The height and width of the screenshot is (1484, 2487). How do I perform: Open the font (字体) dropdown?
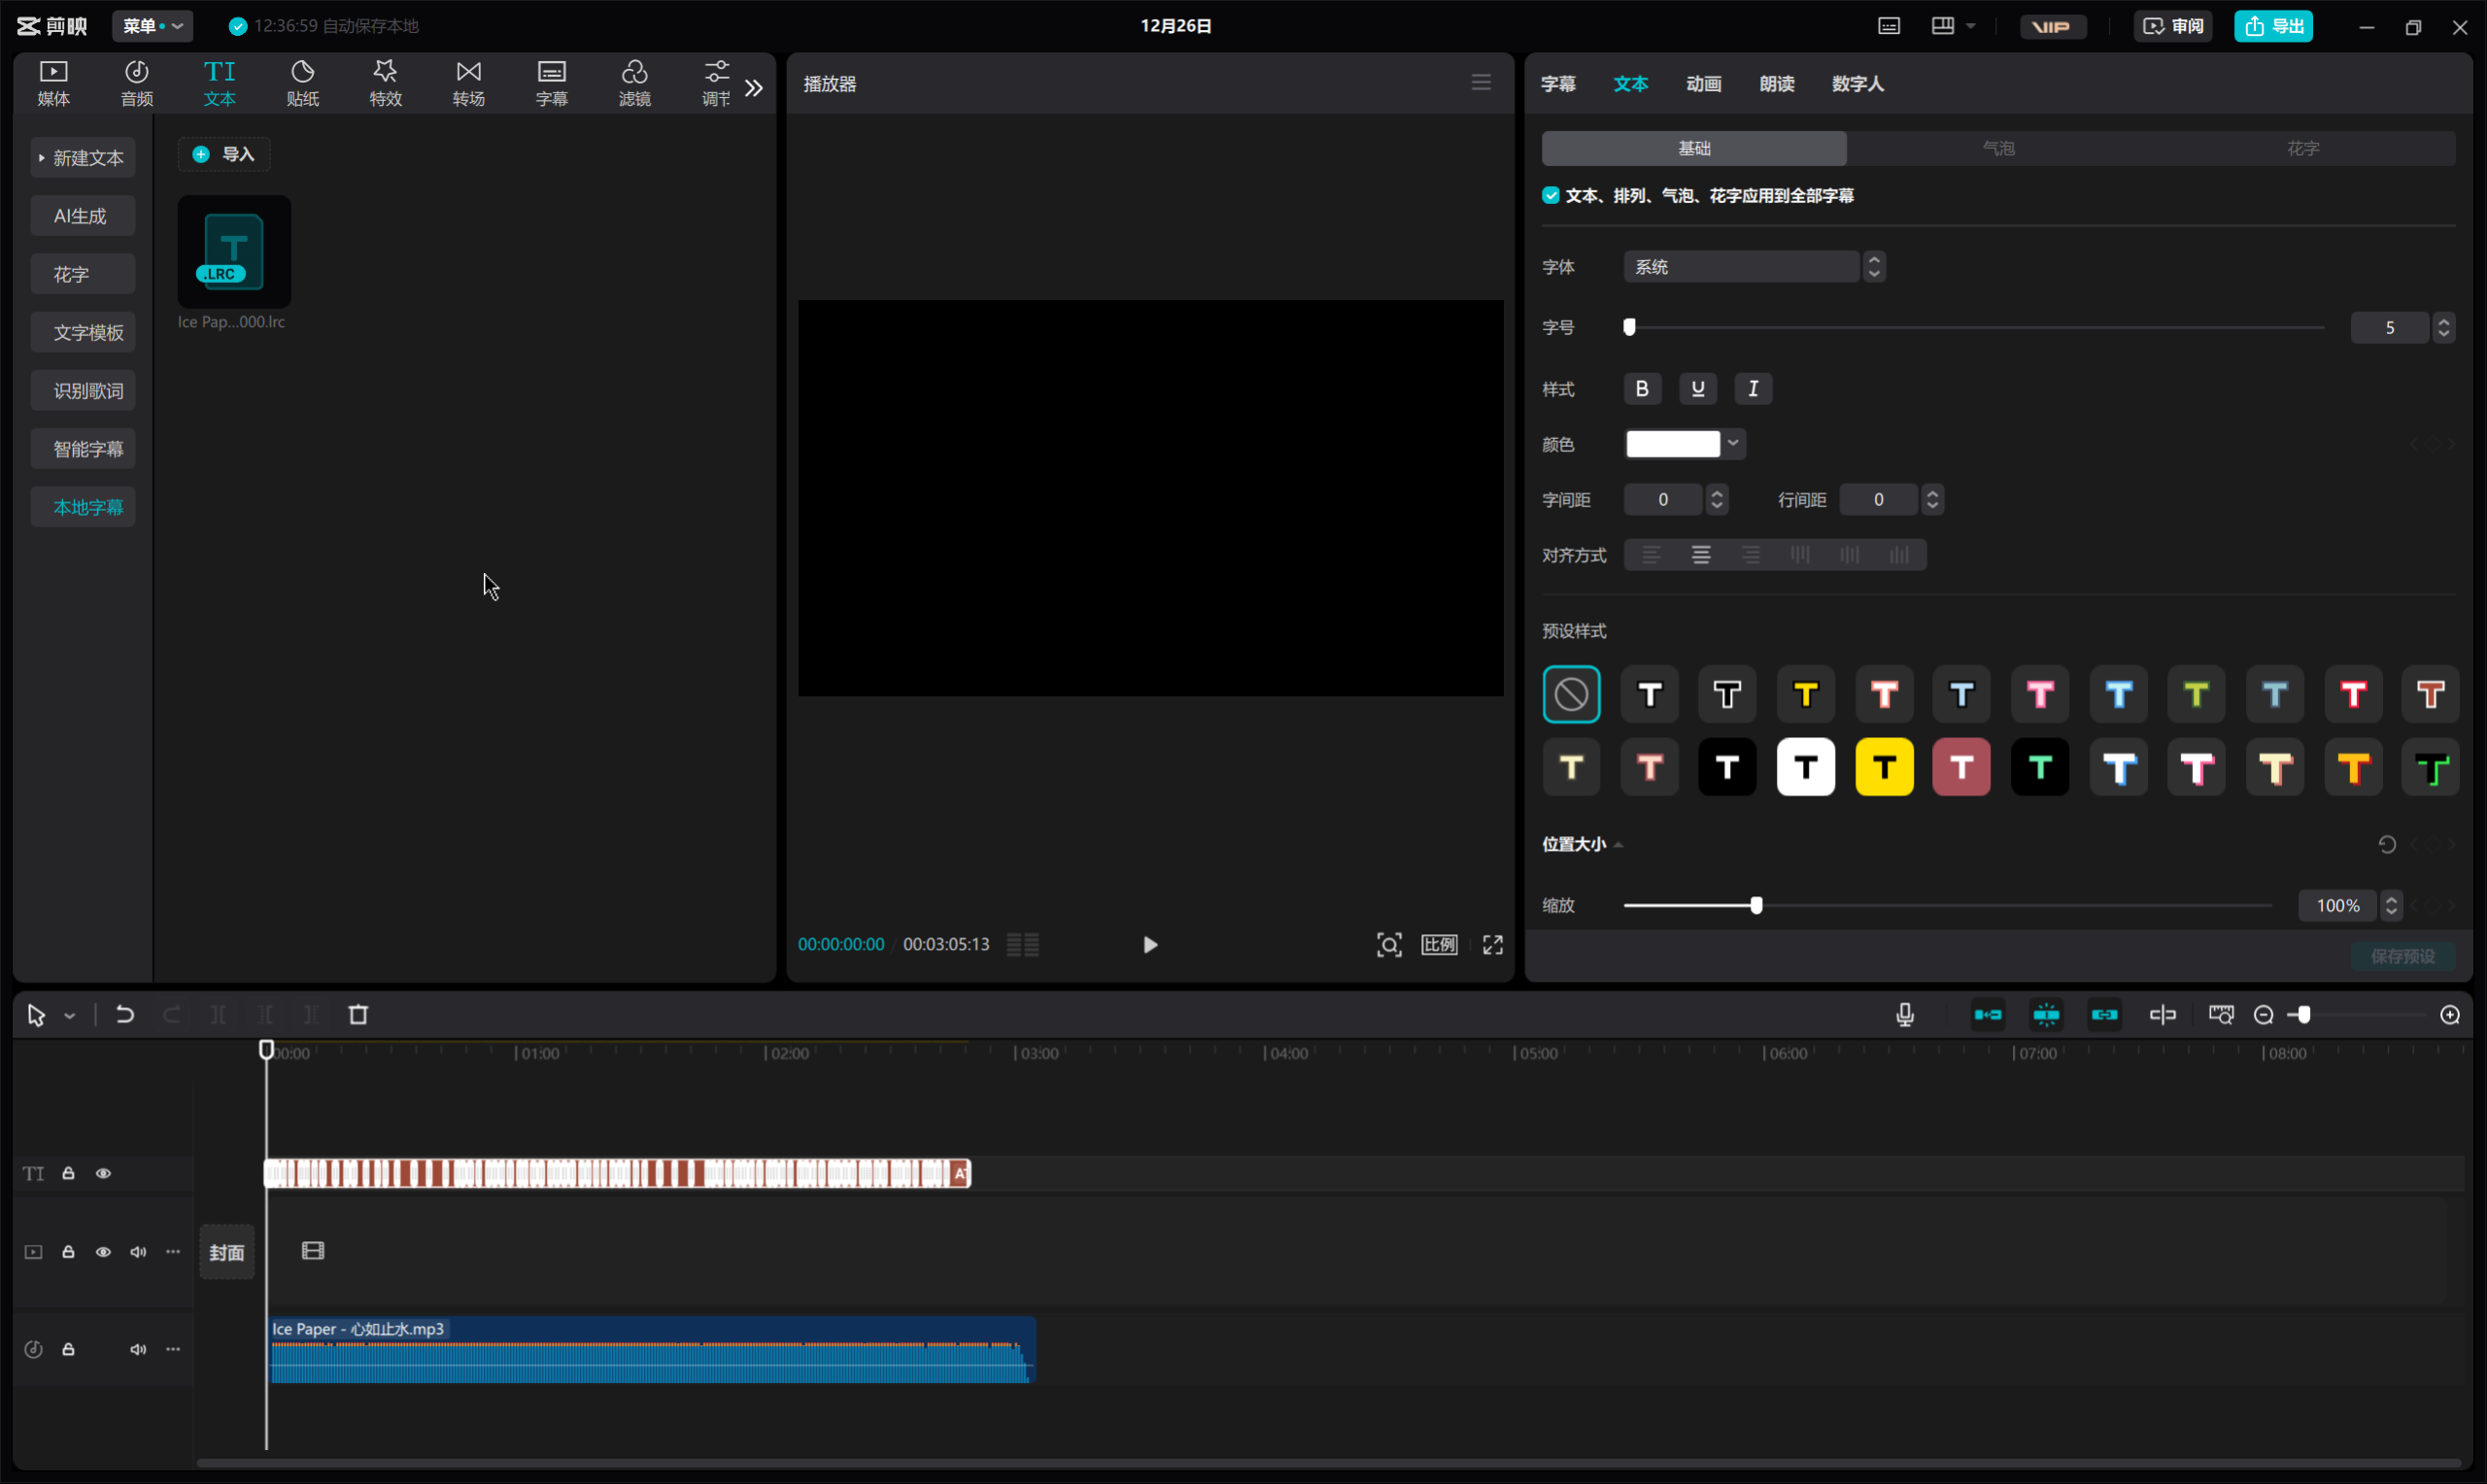click(1741, 267)
